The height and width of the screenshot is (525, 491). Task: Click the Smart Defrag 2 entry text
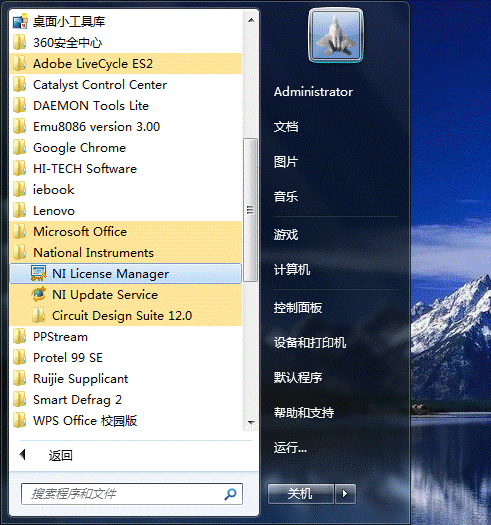77,400
